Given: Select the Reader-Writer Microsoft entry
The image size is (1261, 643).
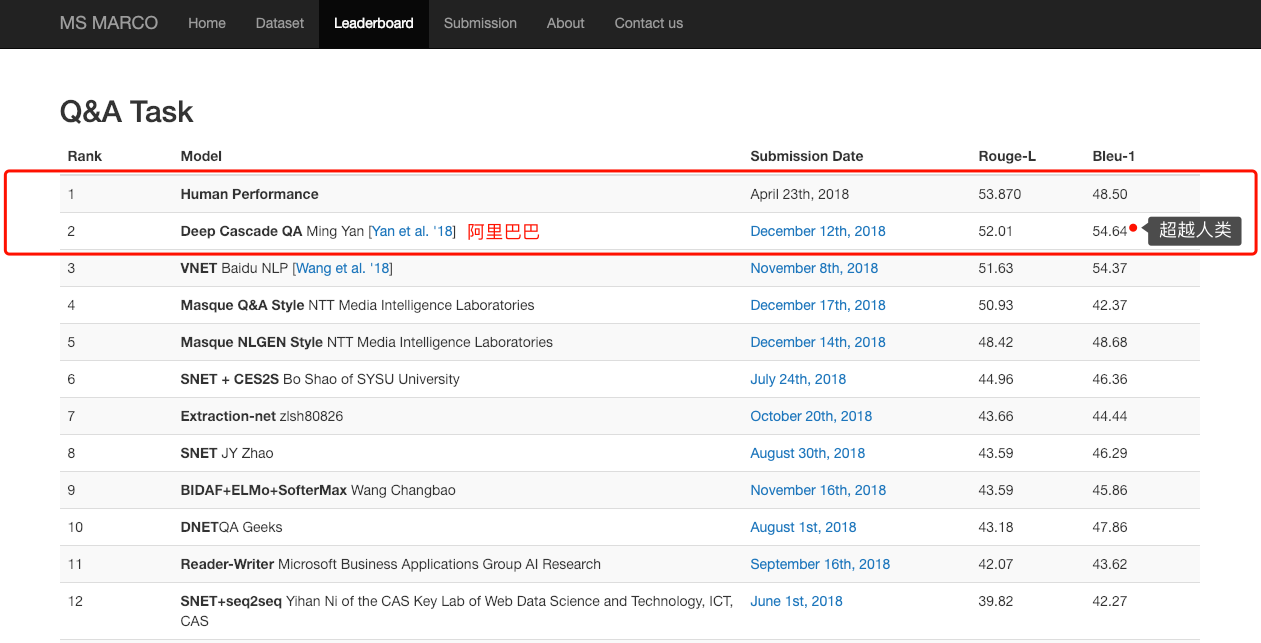Looking at the screenshot, I should [x=390, y=564].
